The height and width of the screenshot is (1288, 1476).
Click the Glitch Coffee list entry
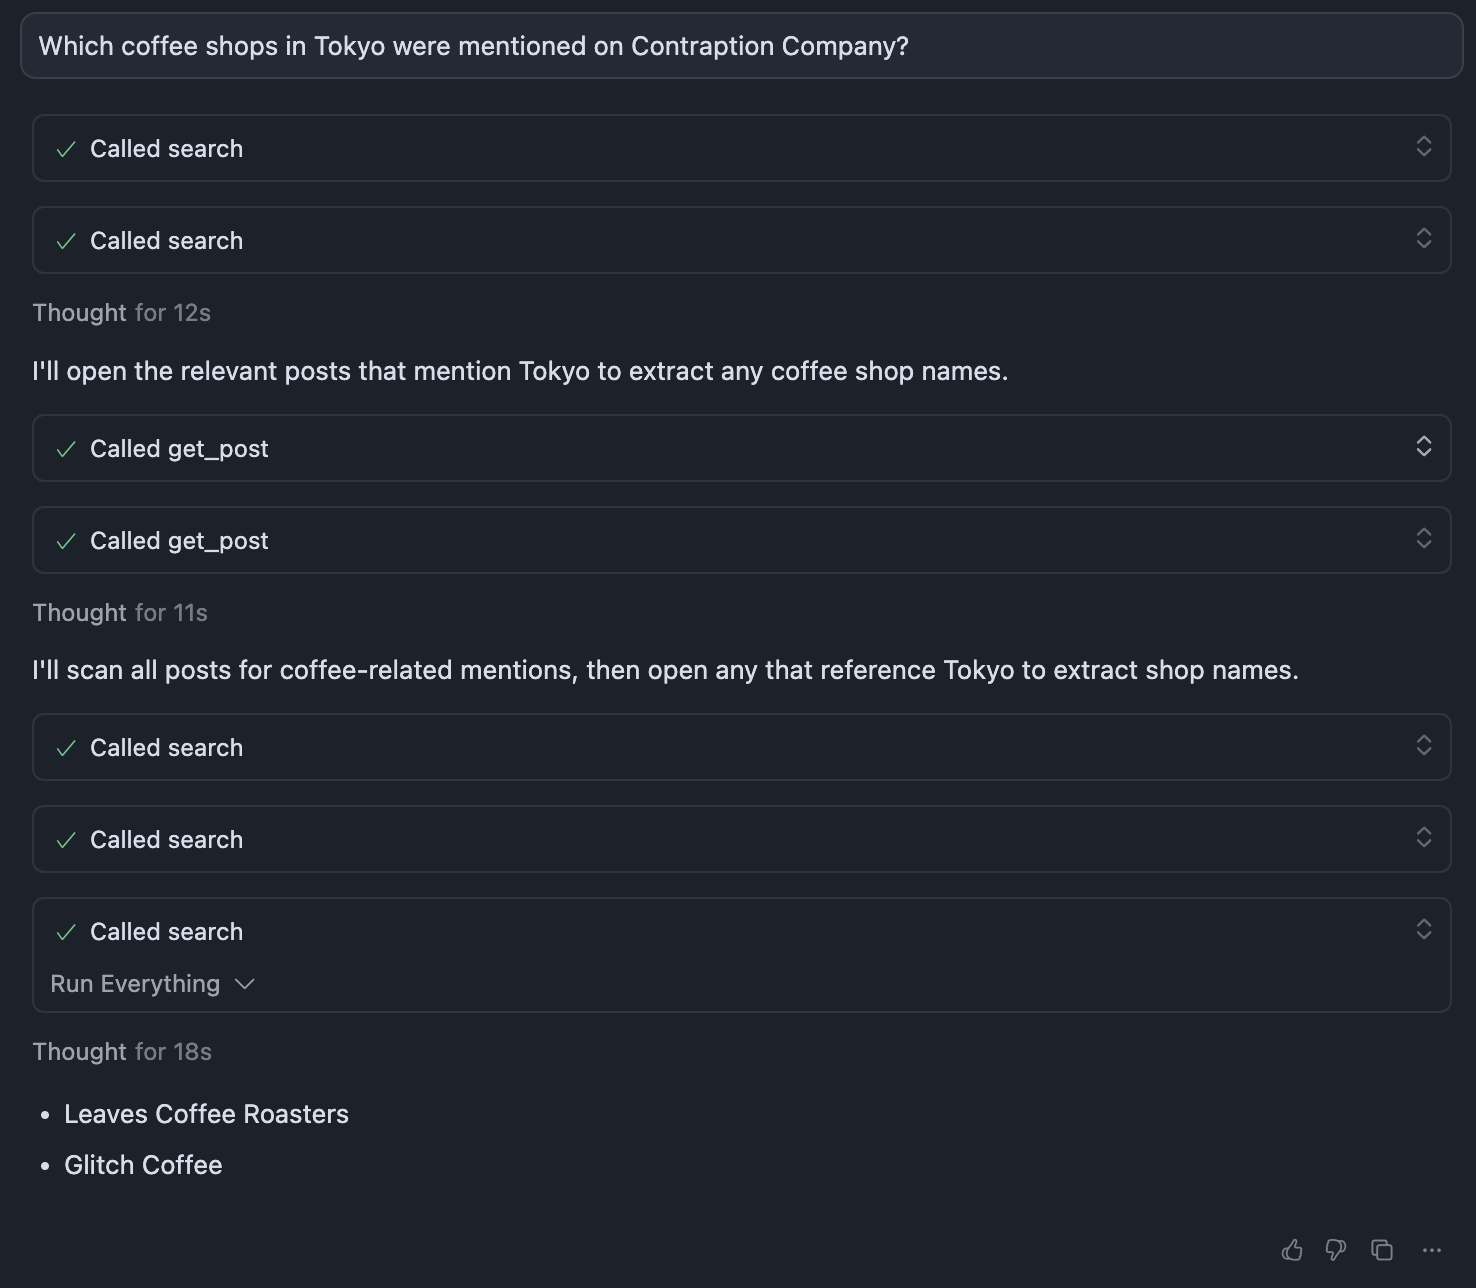(143, 1164)
